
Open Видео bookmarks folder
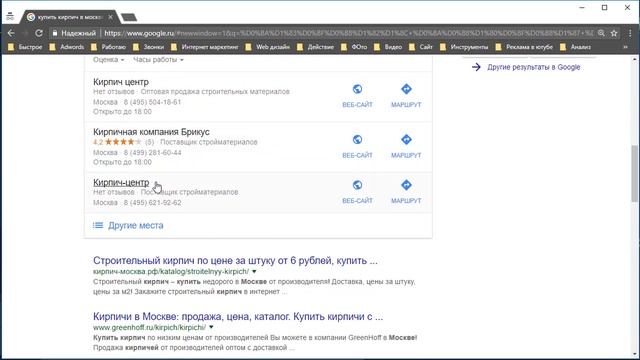[388, 47]
